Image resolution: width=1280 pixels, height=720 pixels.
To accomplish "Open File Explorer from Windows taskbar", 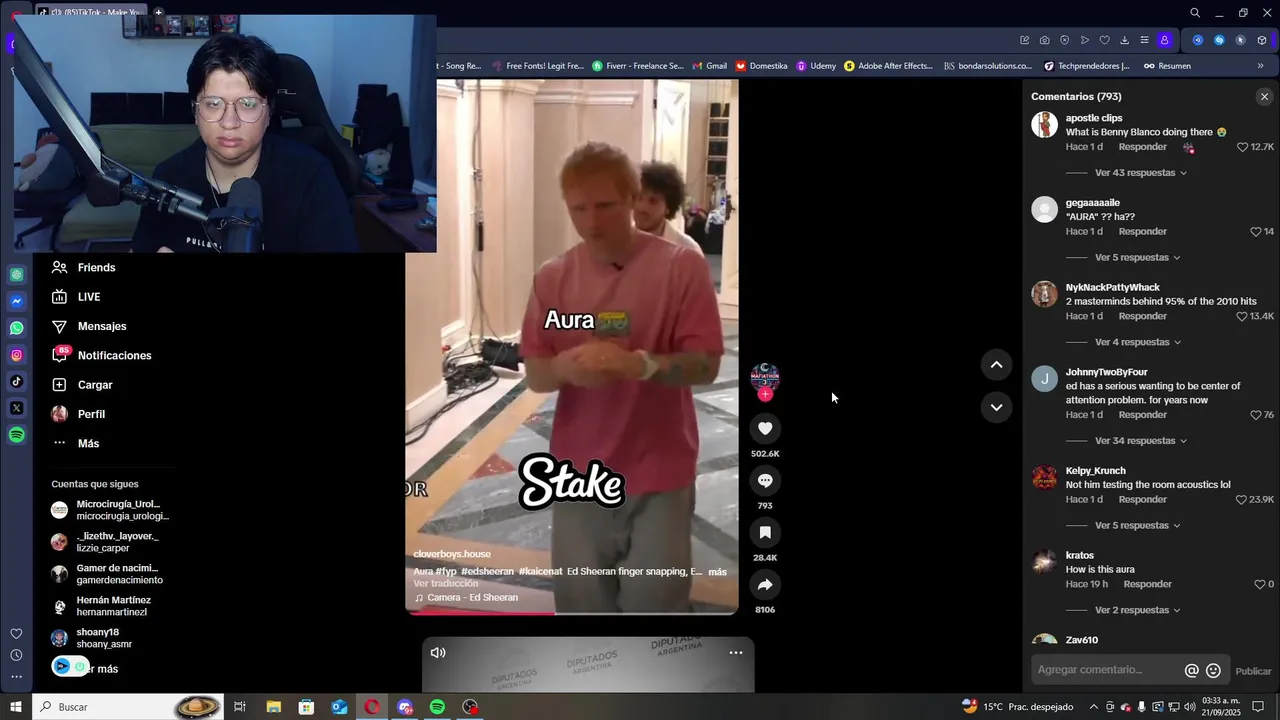I will 273,707.
